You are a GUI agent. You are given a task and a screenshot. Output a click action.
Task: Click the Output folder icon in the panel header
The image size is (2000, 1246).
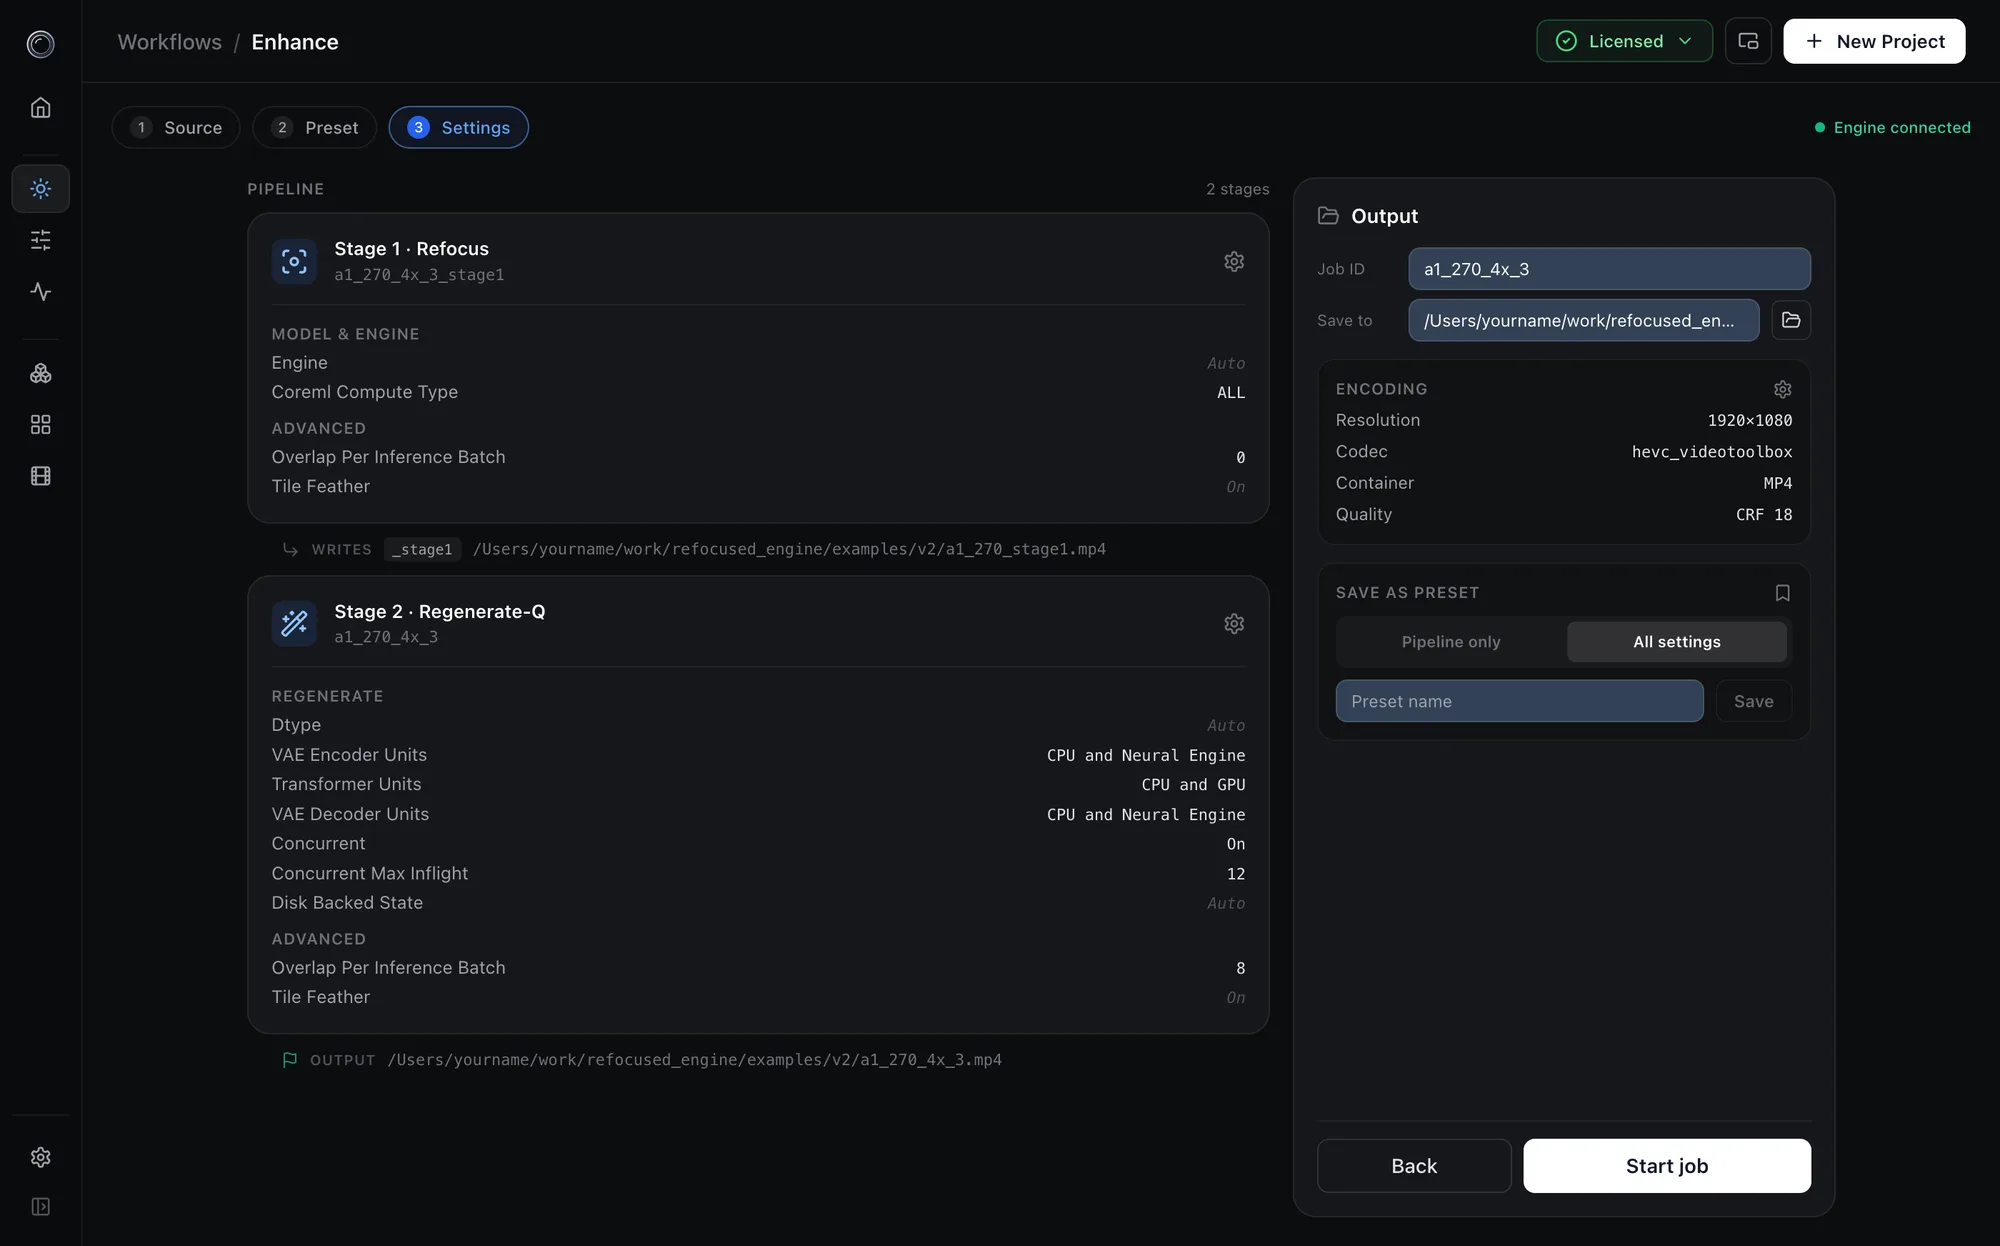pos(1328,216)
